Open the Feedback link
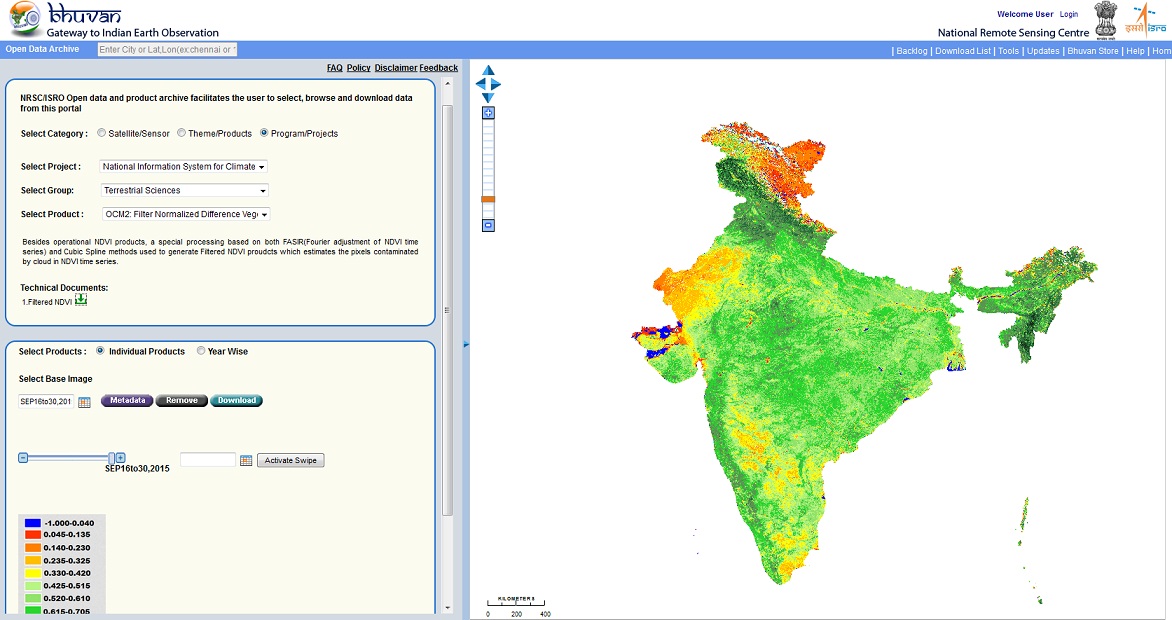 [x=439, y=68]
